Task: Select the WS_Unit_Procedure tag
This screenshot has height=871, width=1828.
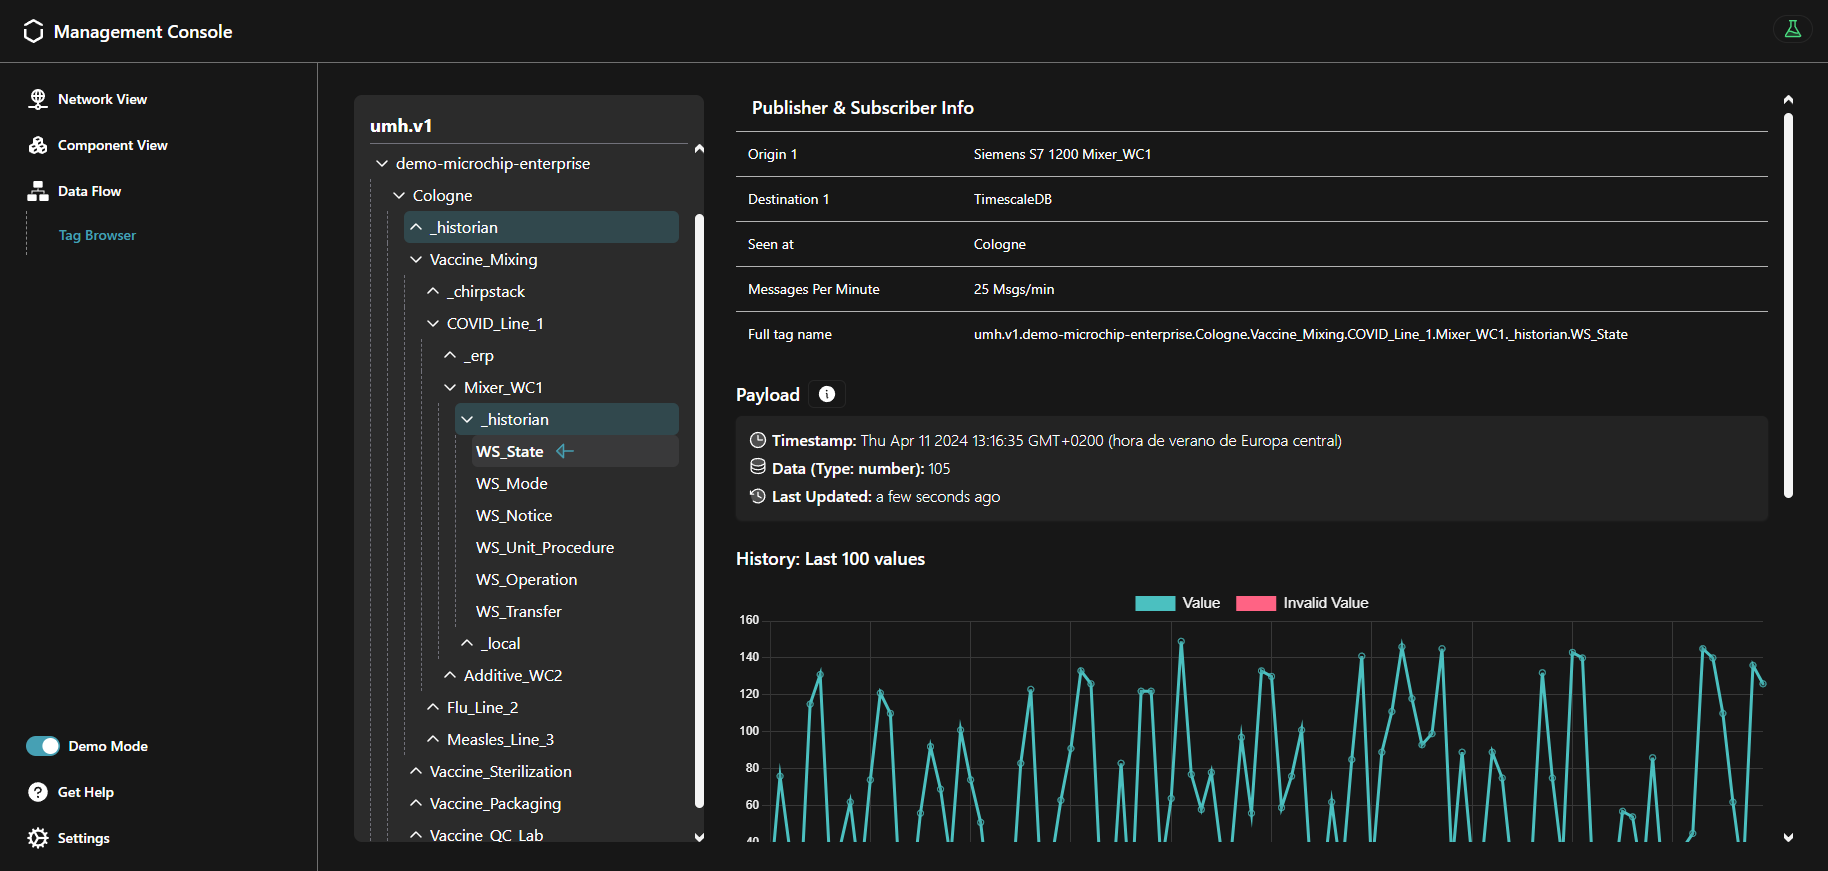Action: point(544,548)
